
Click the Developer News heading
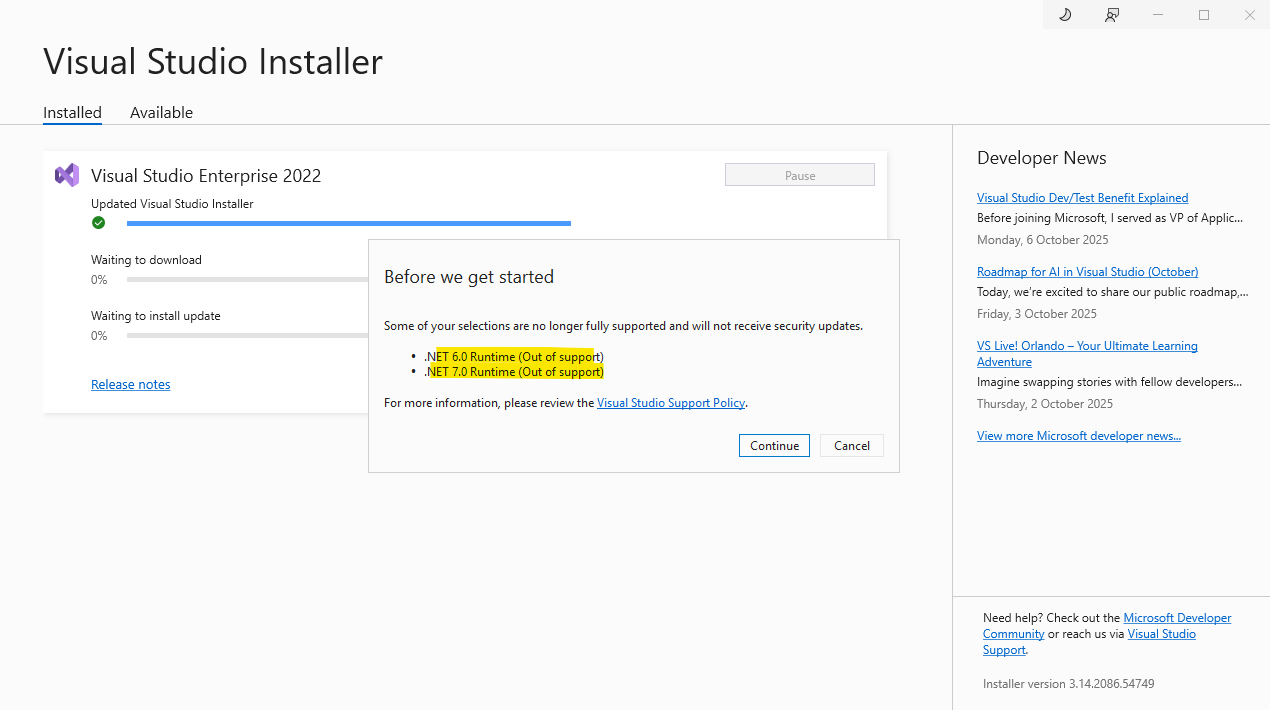[x=1042, y=158]
